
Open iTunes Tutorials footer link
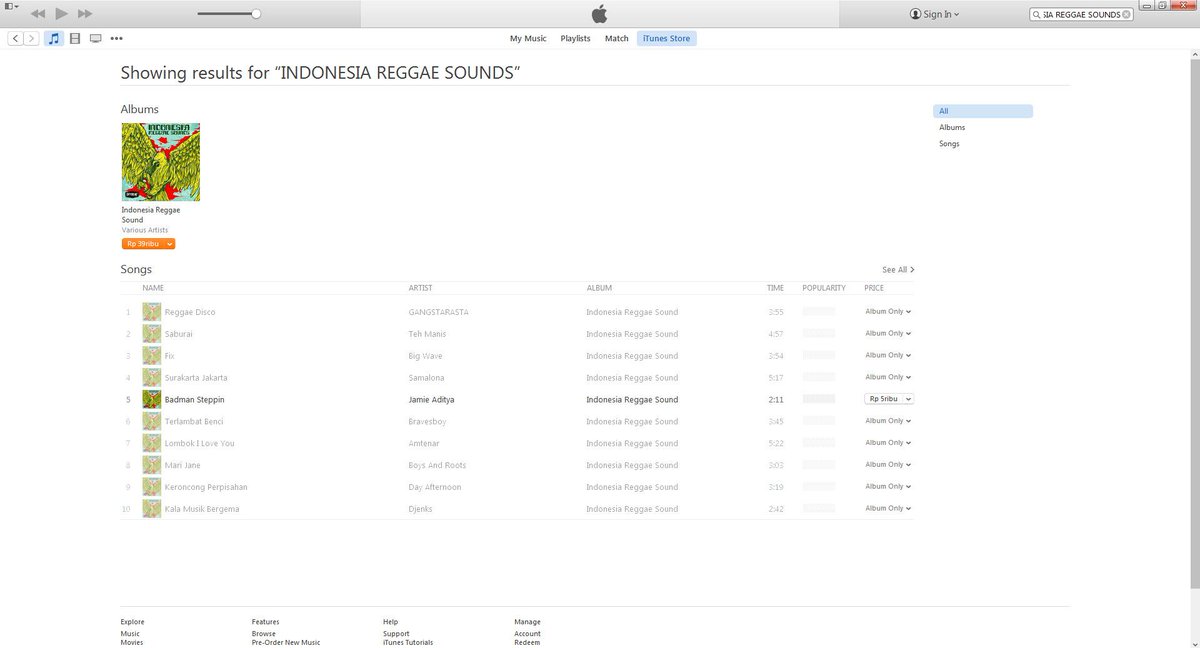pos(408,643)
